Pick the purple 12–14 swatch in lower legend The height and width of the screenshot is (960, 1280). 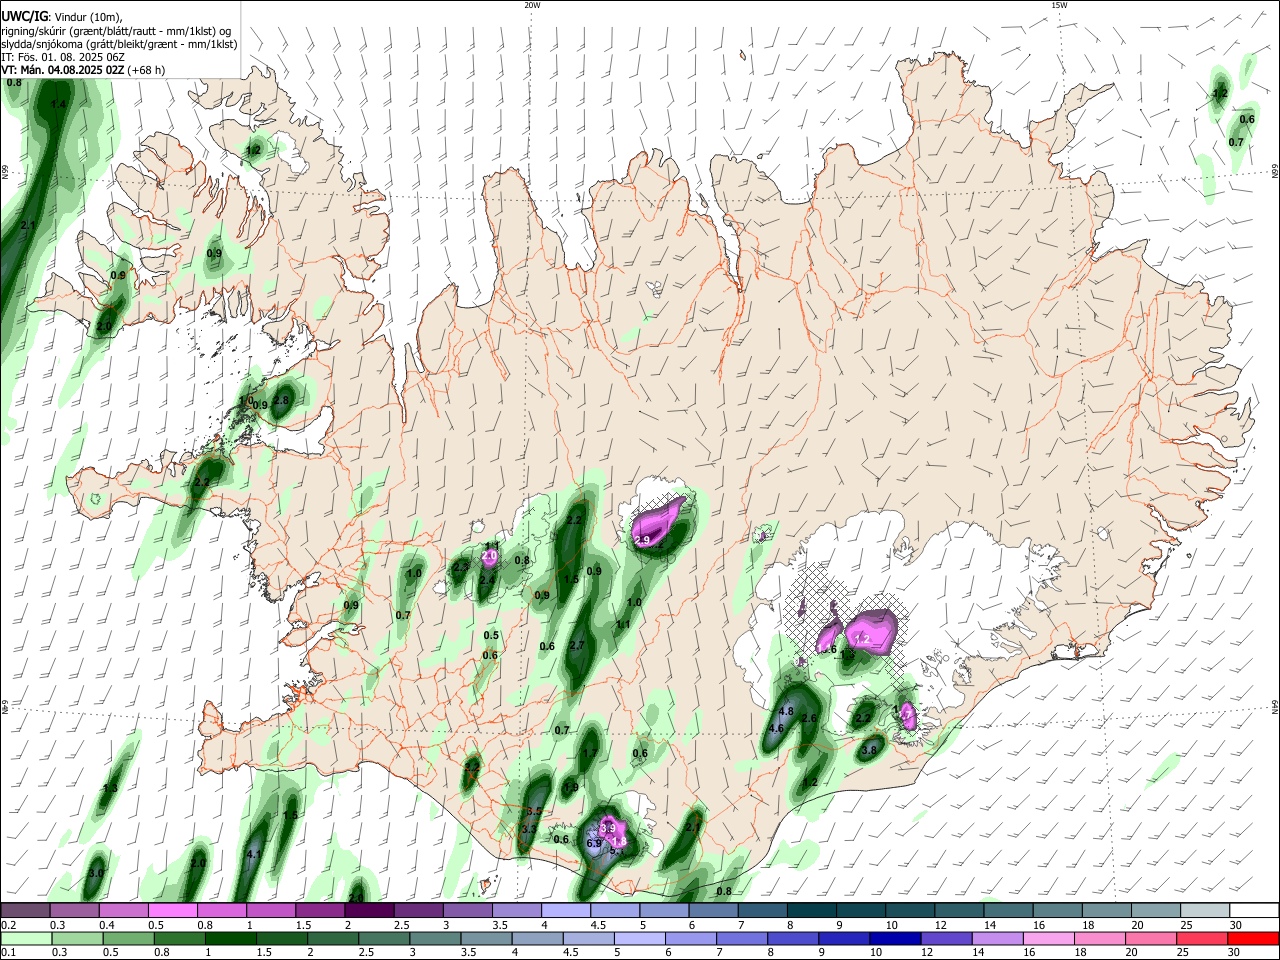tap(946, 939)
